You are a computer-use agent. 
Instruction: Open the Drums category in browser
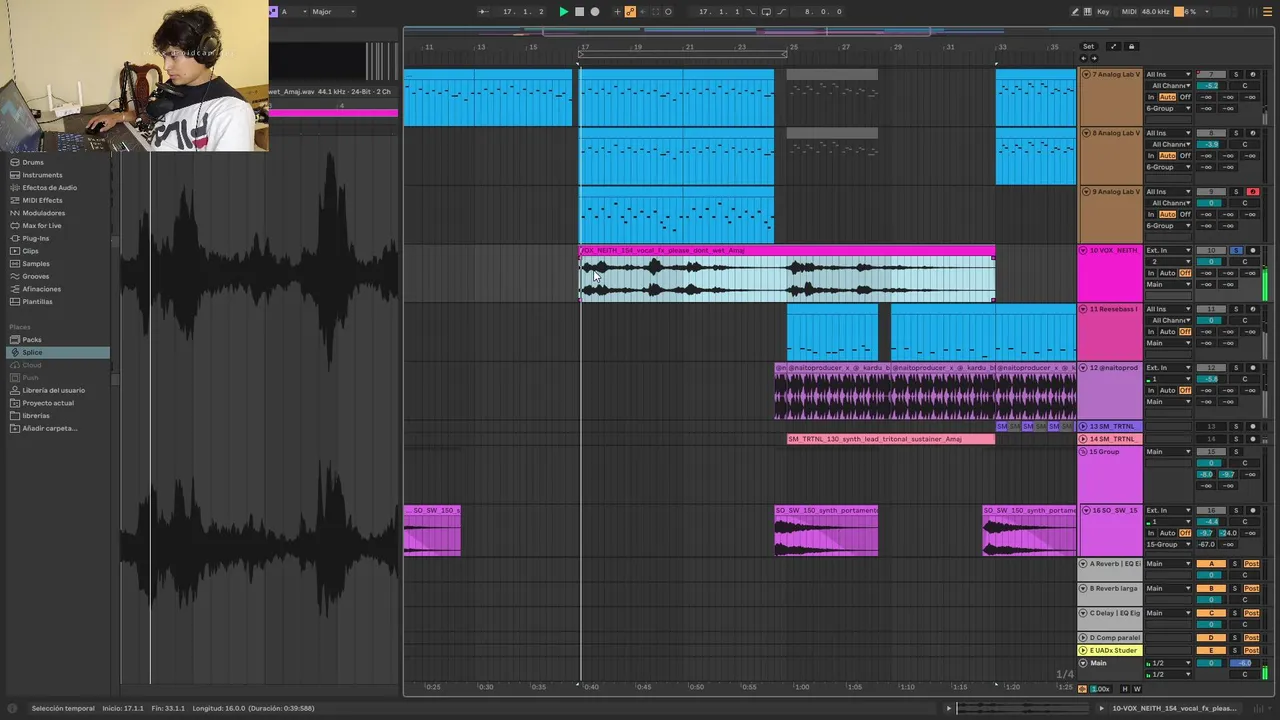(x=33, y=162)
